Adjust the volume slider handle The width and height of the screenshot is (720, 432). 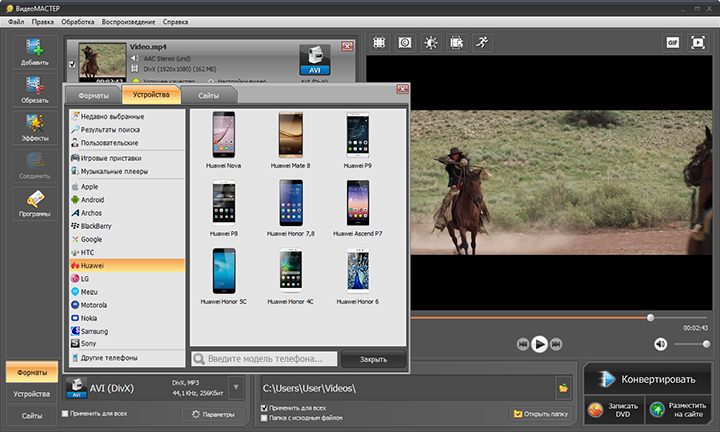pyautogui.click(x=706, y=344)
